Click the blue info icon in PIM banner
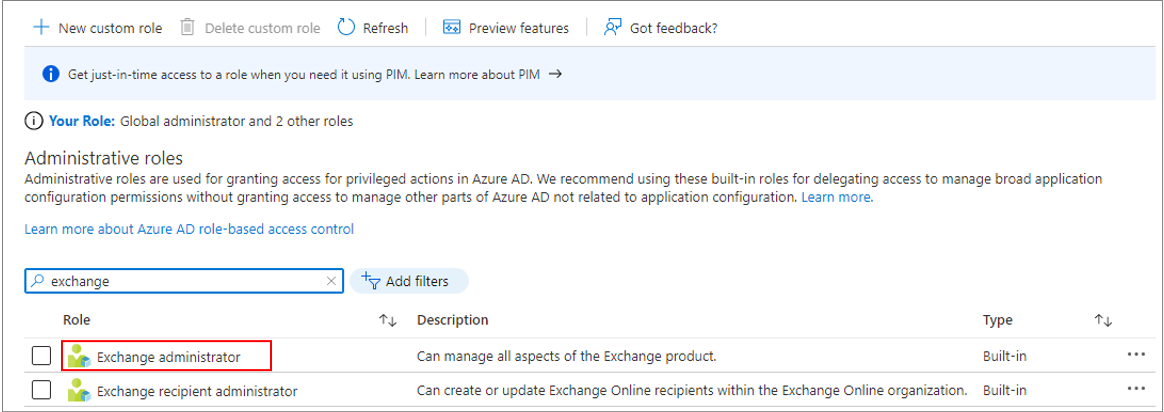Screen dimensions: 1164x412 tap(50, 74)
